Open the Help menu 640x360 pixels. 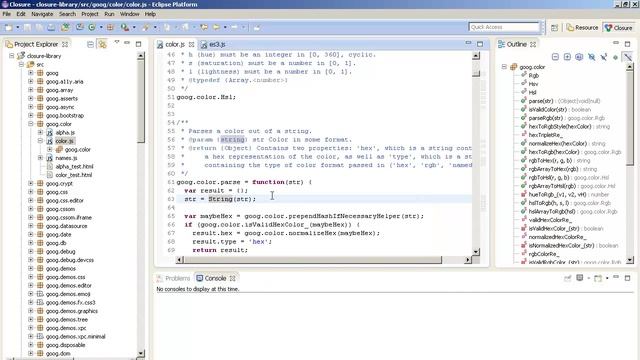click(150, 14)
